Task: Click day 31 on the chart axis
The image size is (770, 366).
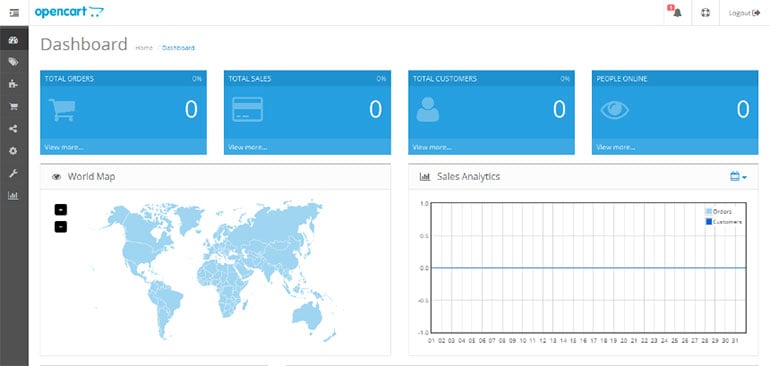Action: (735, 340)
